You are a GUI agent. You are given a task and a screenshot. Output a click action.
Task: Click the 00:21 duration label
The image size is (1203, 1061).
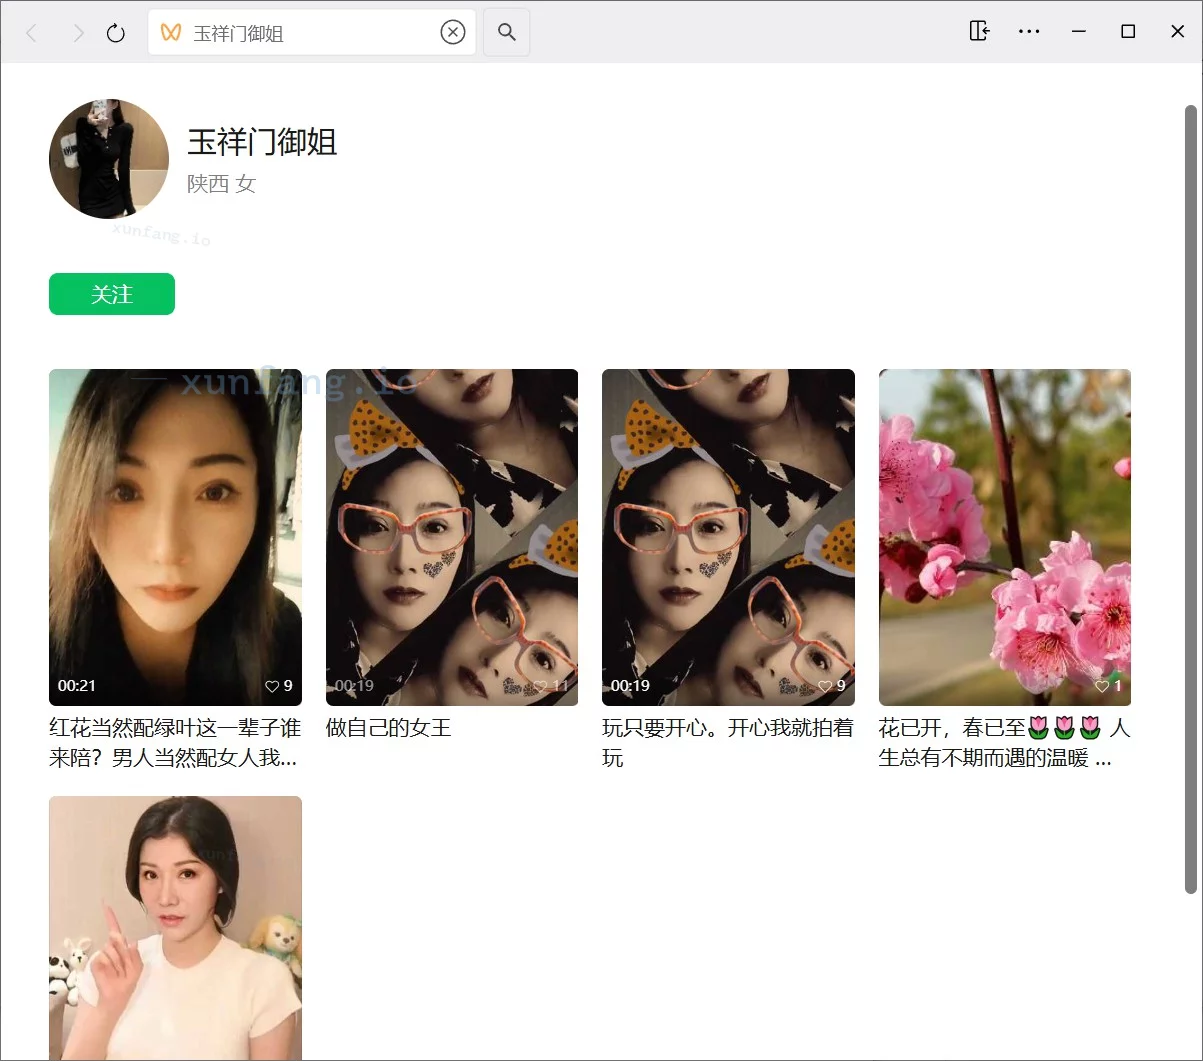coord(77,686)
